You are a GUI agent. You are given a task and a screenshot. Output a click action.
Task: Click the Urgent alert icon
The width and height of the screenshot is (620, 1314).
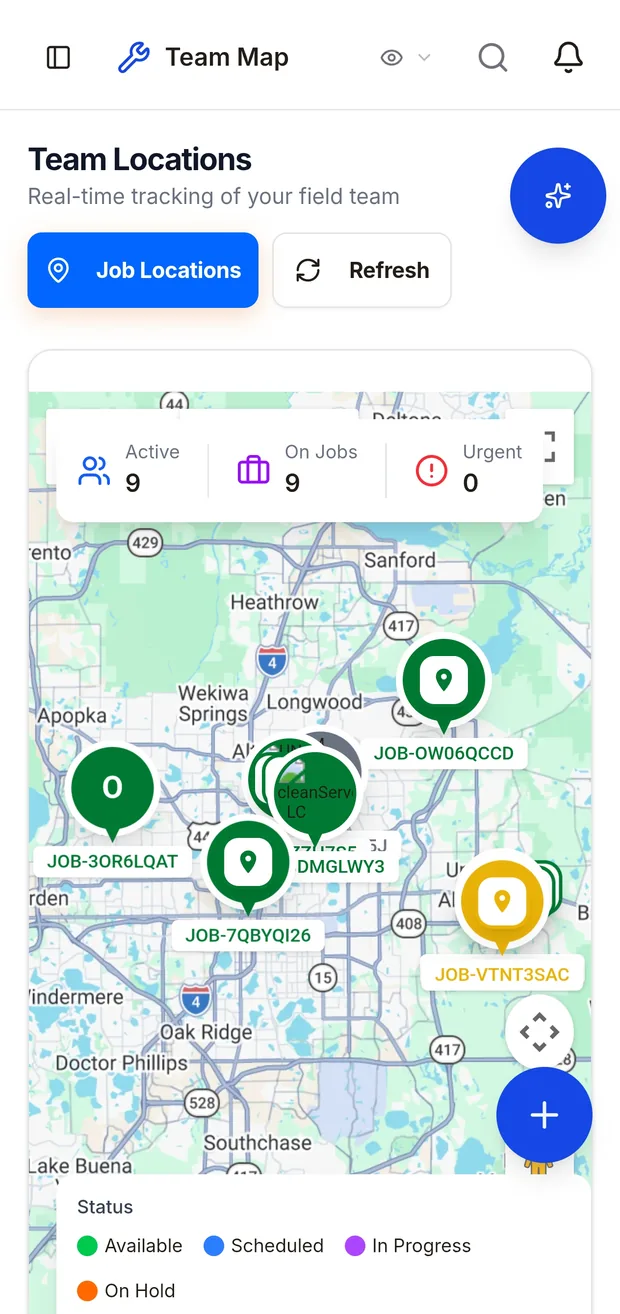(431, 470)
